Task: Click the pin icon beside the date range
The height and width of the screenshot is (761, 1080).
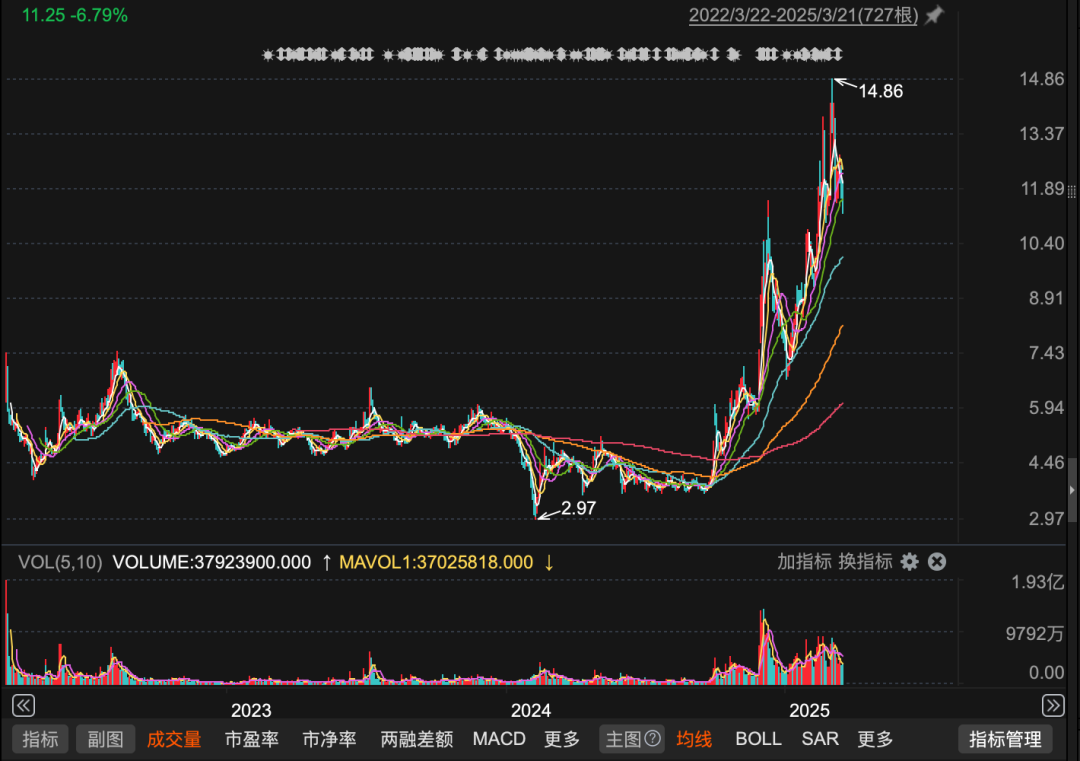Action: tap(932, 15)
